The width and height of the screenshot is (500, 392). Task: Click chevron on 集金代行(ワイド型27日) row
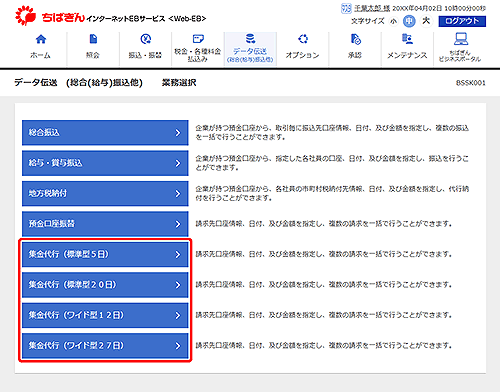tap(178, 346)
